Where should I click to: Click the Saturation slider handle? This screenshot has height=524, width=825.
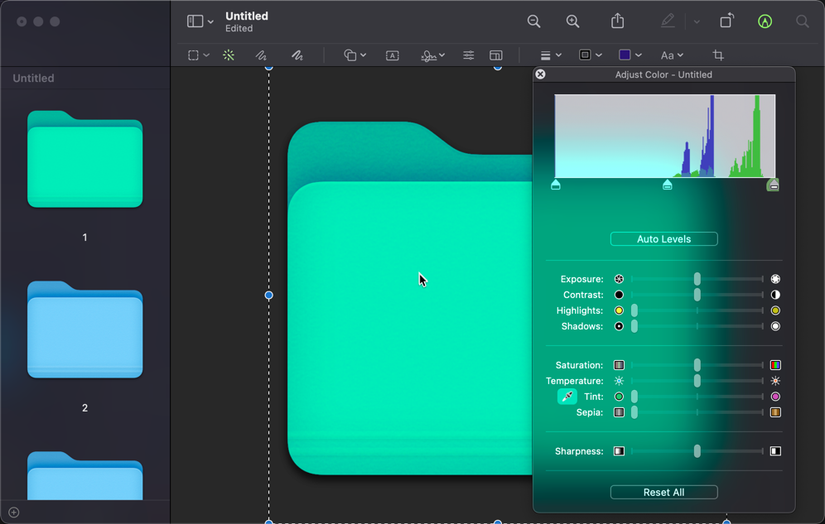pos(697,365)
